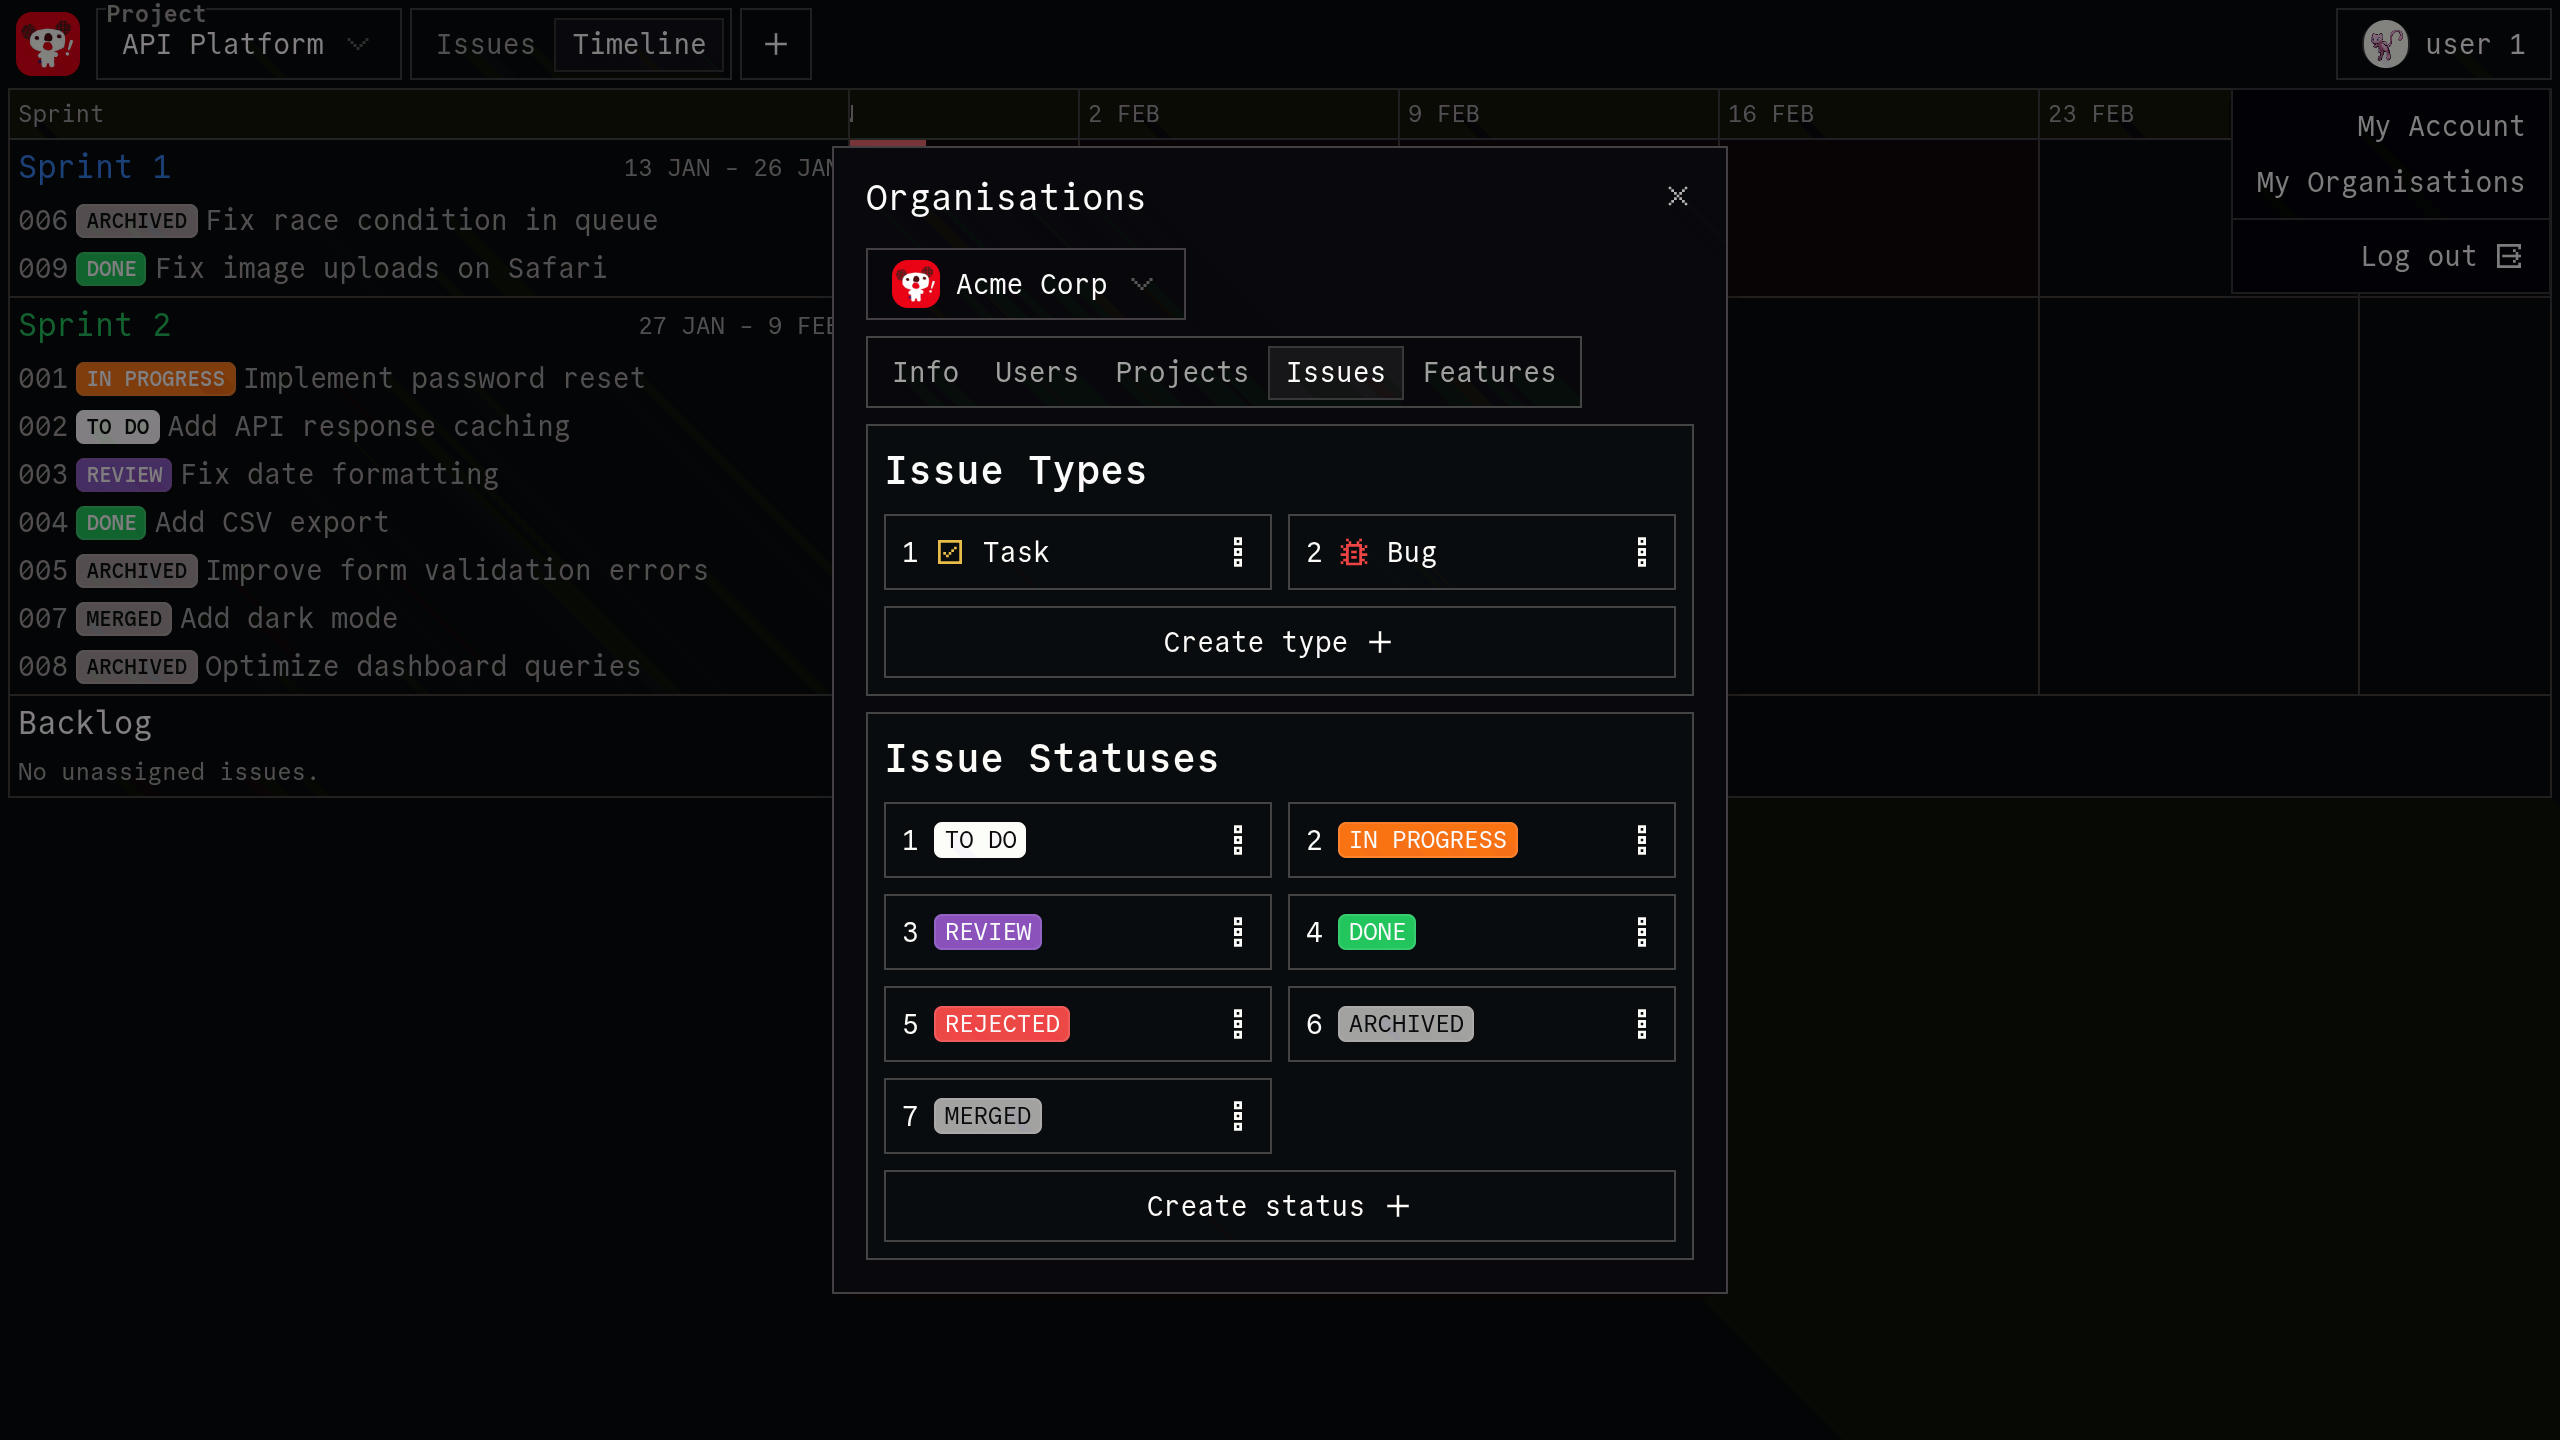2560x1440 pixels.
Task: Click the plus icon beside Timeline tab
Action: pos(775,44)
